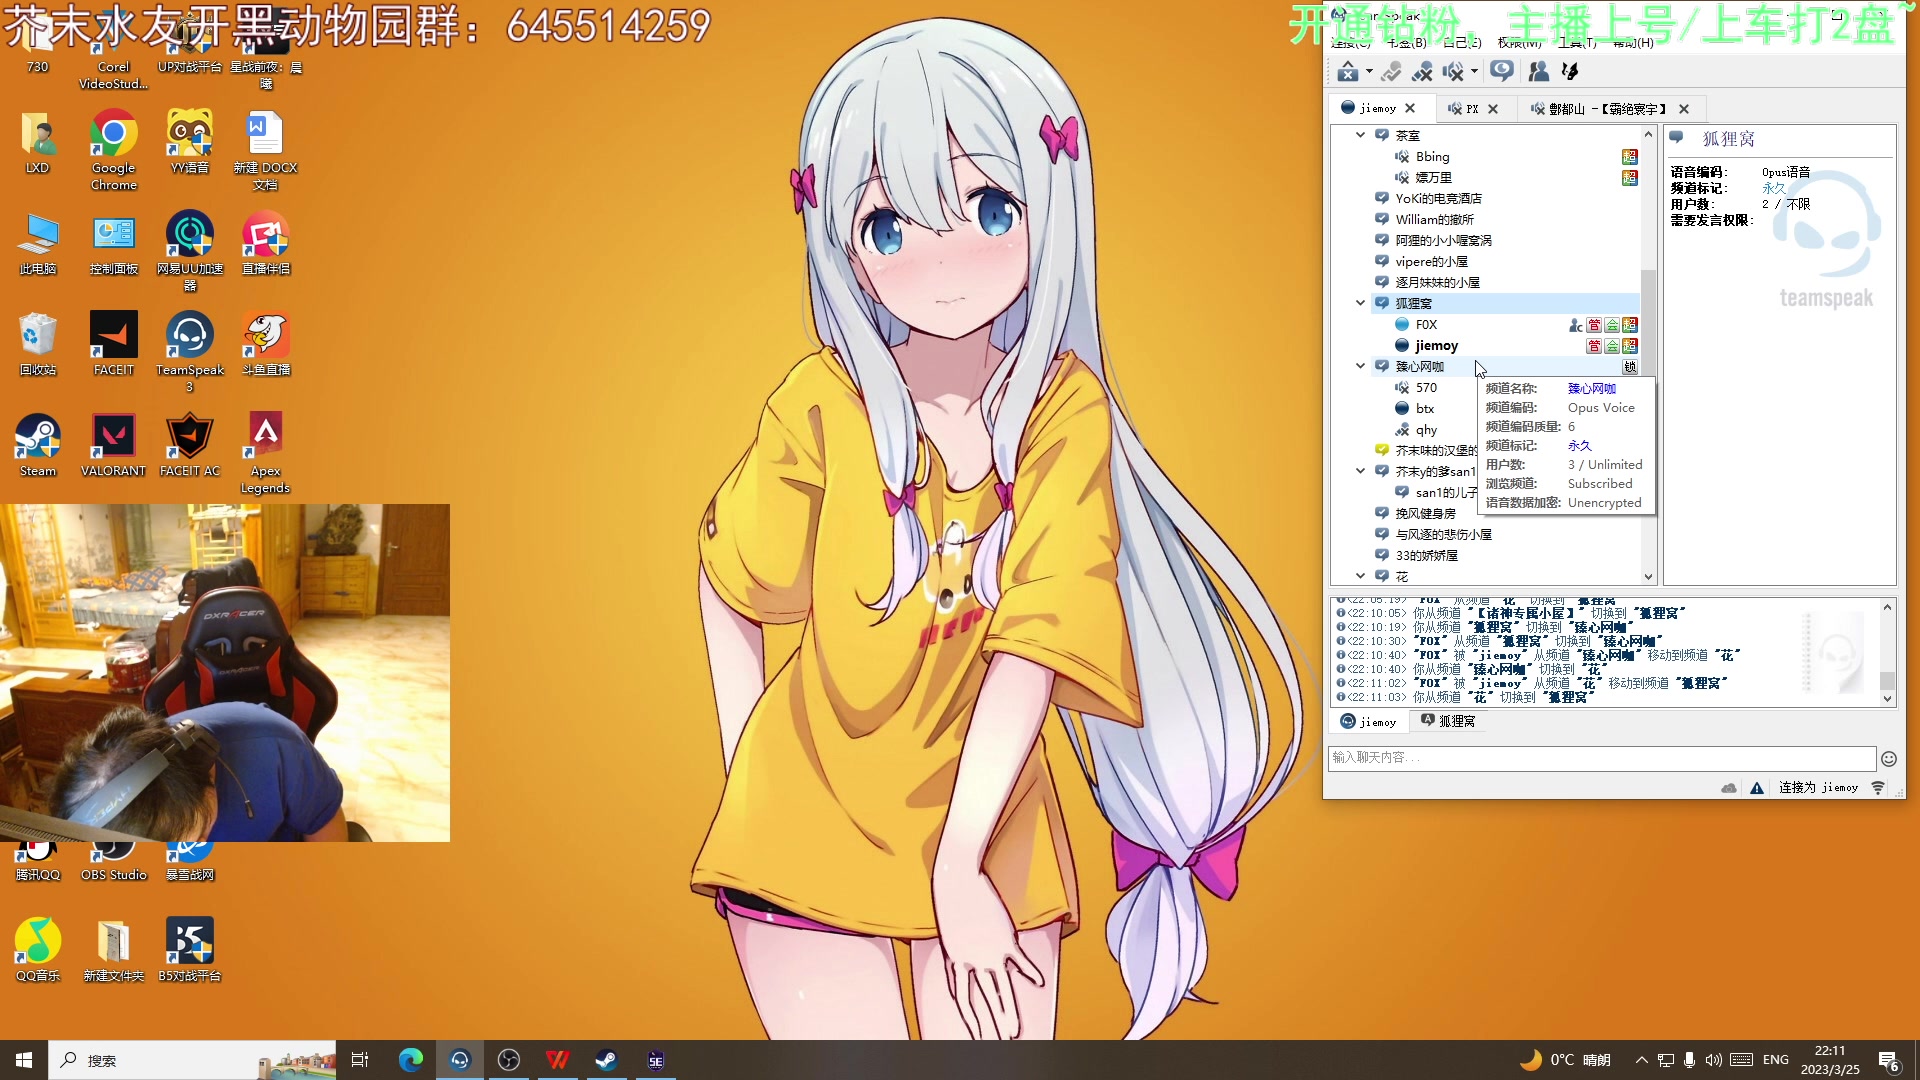
Task: Open the B5对战平台 desktop shortcut
Action: coord(190,950)
